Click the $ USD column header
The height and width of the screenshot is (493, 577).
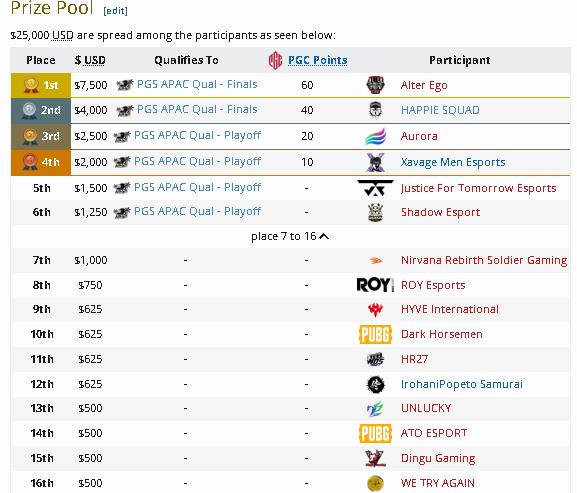point(90,60)
